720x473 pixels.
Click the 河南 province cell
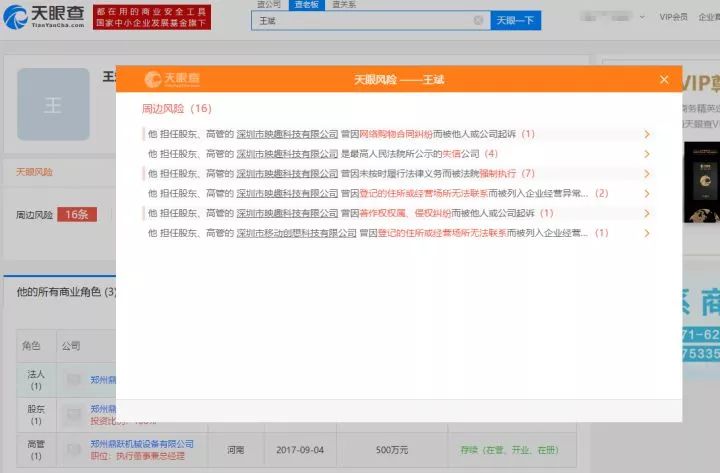click(x=236, y=450)
